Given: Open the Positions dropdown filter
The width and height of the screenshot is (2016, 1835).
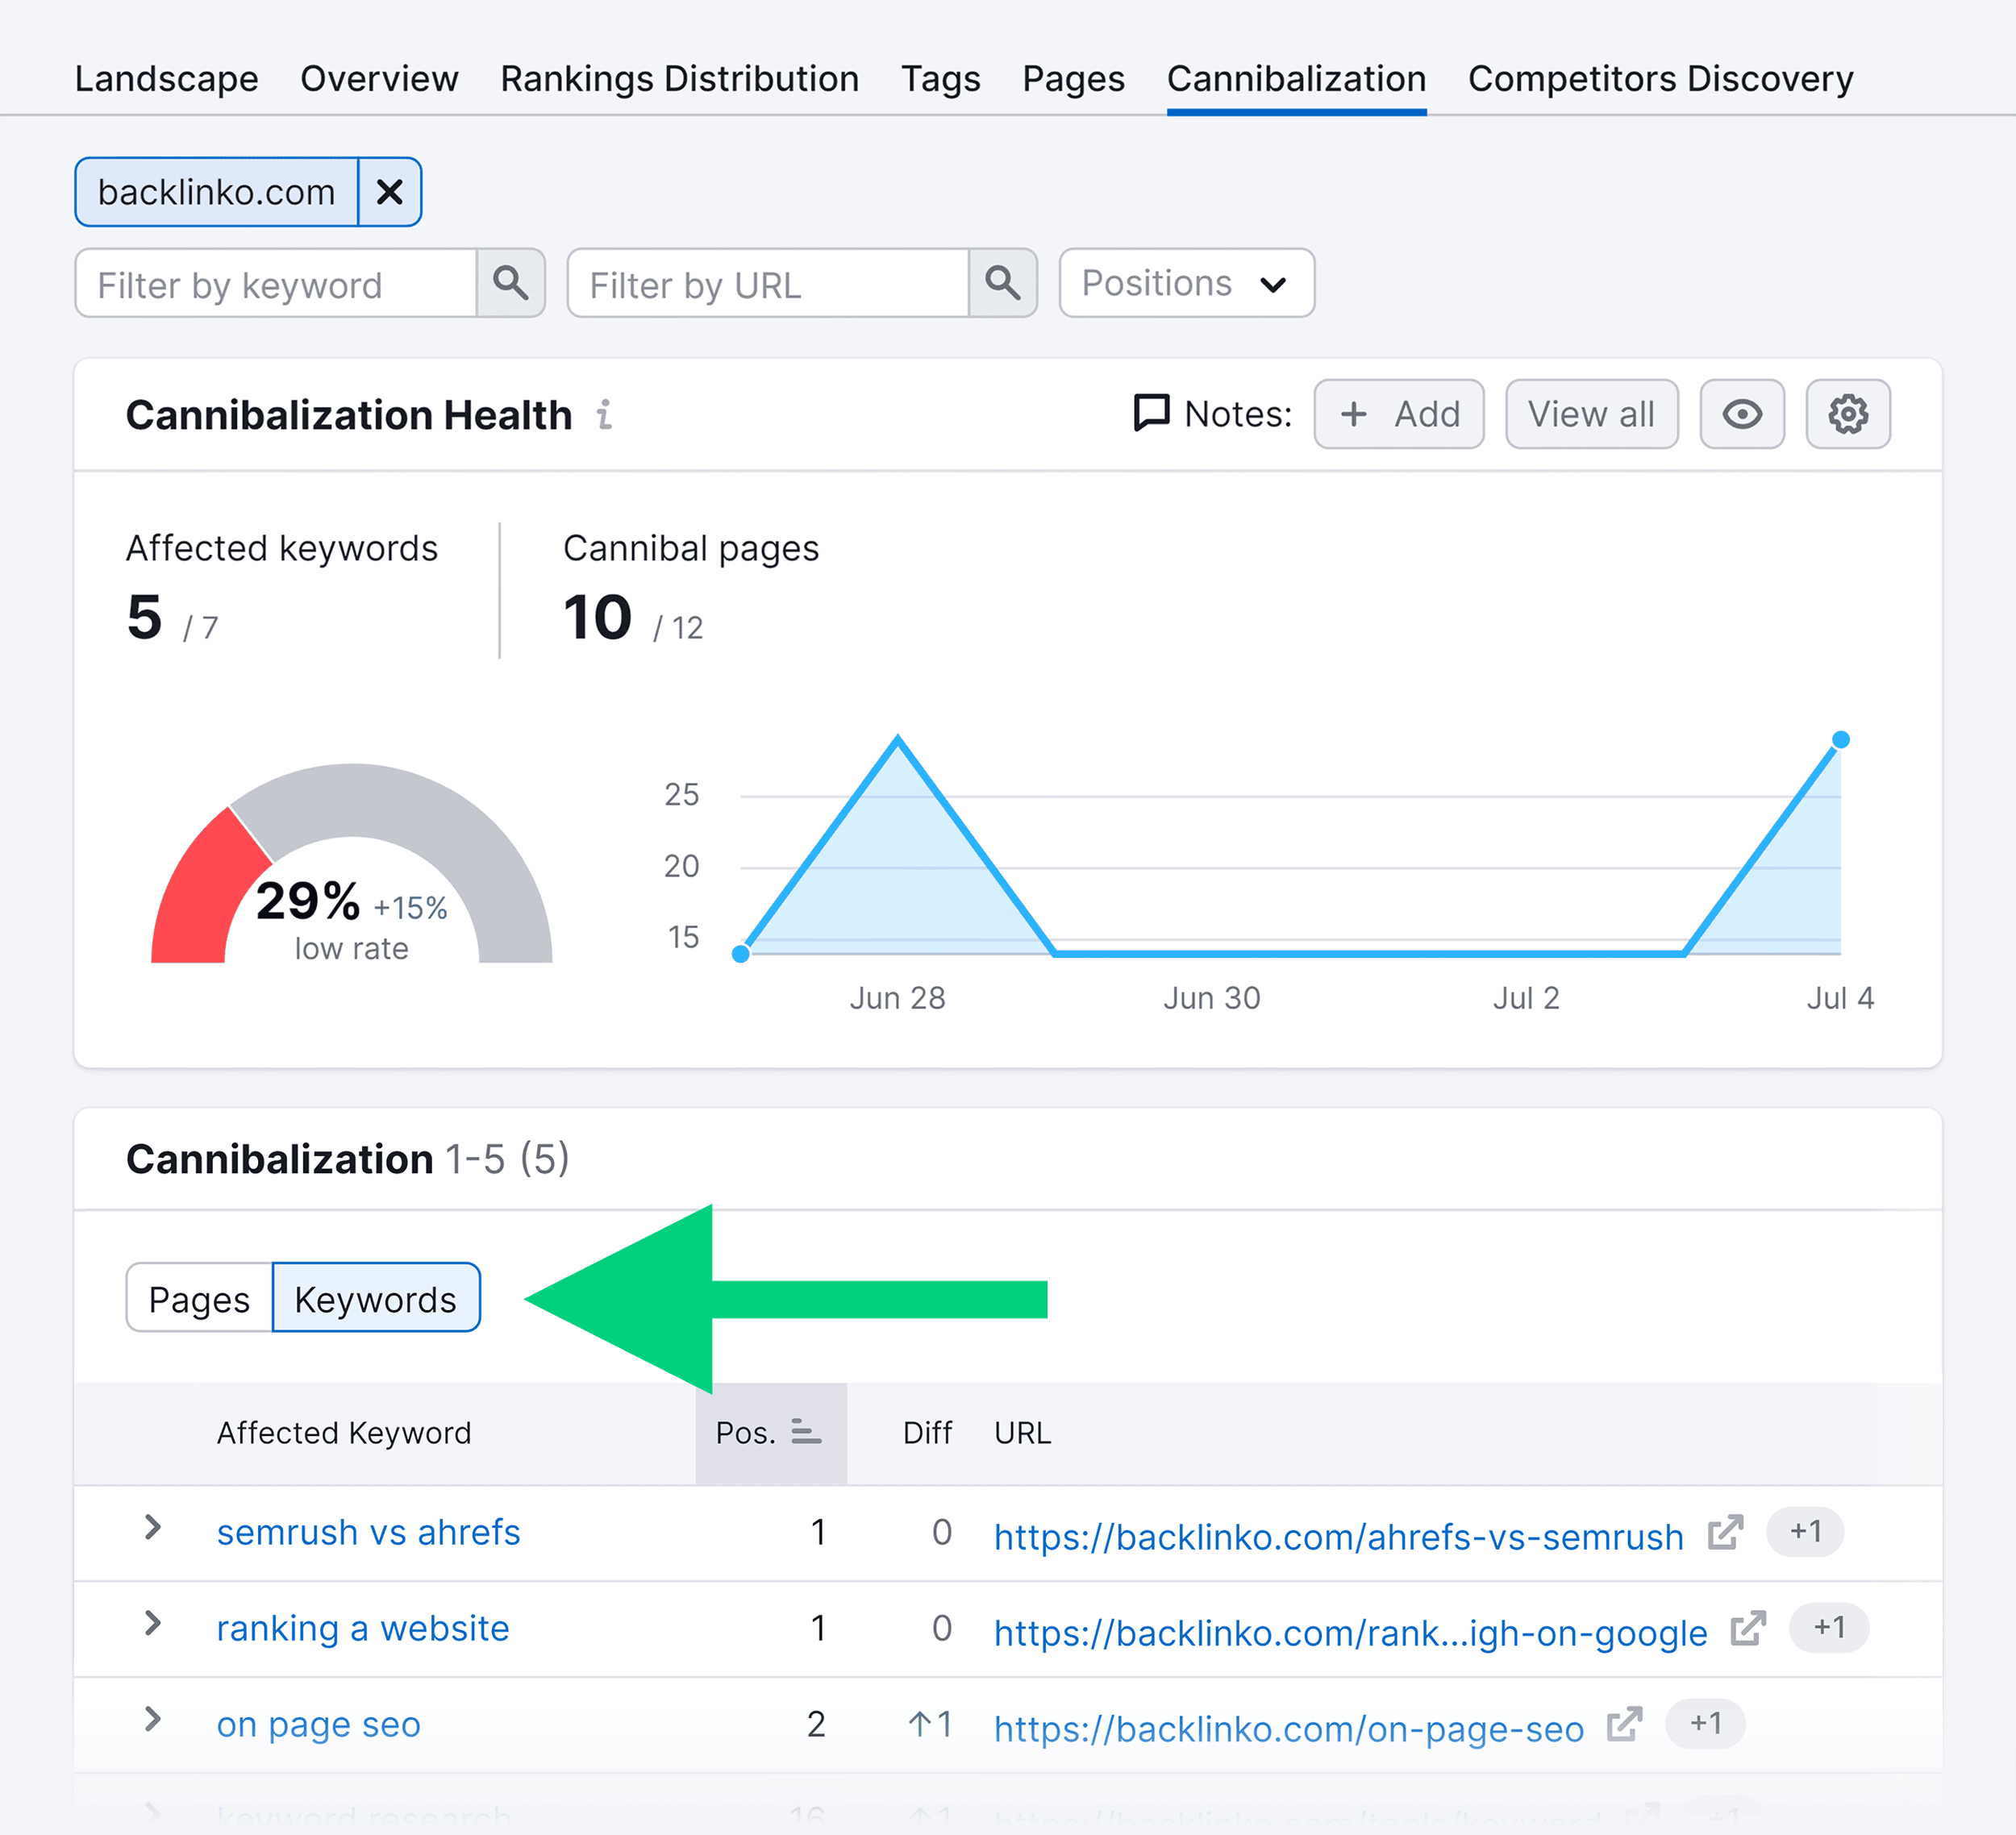Looking at the screenshot, I should [1186, 283].
